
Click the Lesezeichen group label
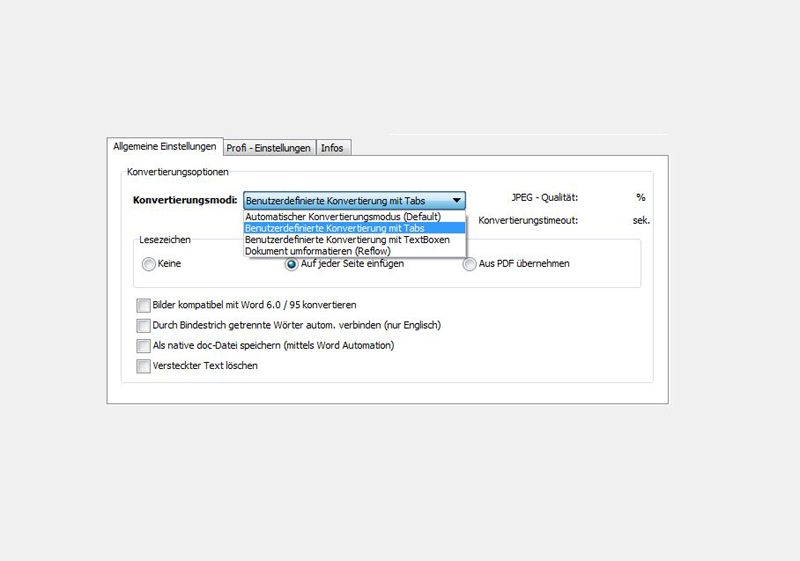[165, 240]
